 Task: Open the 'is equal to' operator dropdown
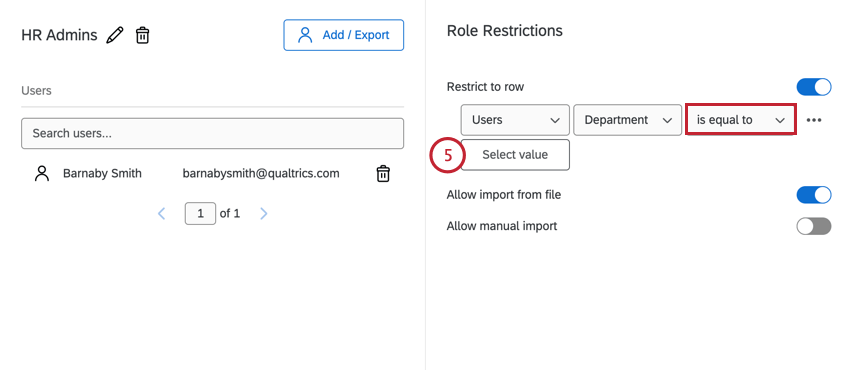pyautogui.click(x=740, y=120)
